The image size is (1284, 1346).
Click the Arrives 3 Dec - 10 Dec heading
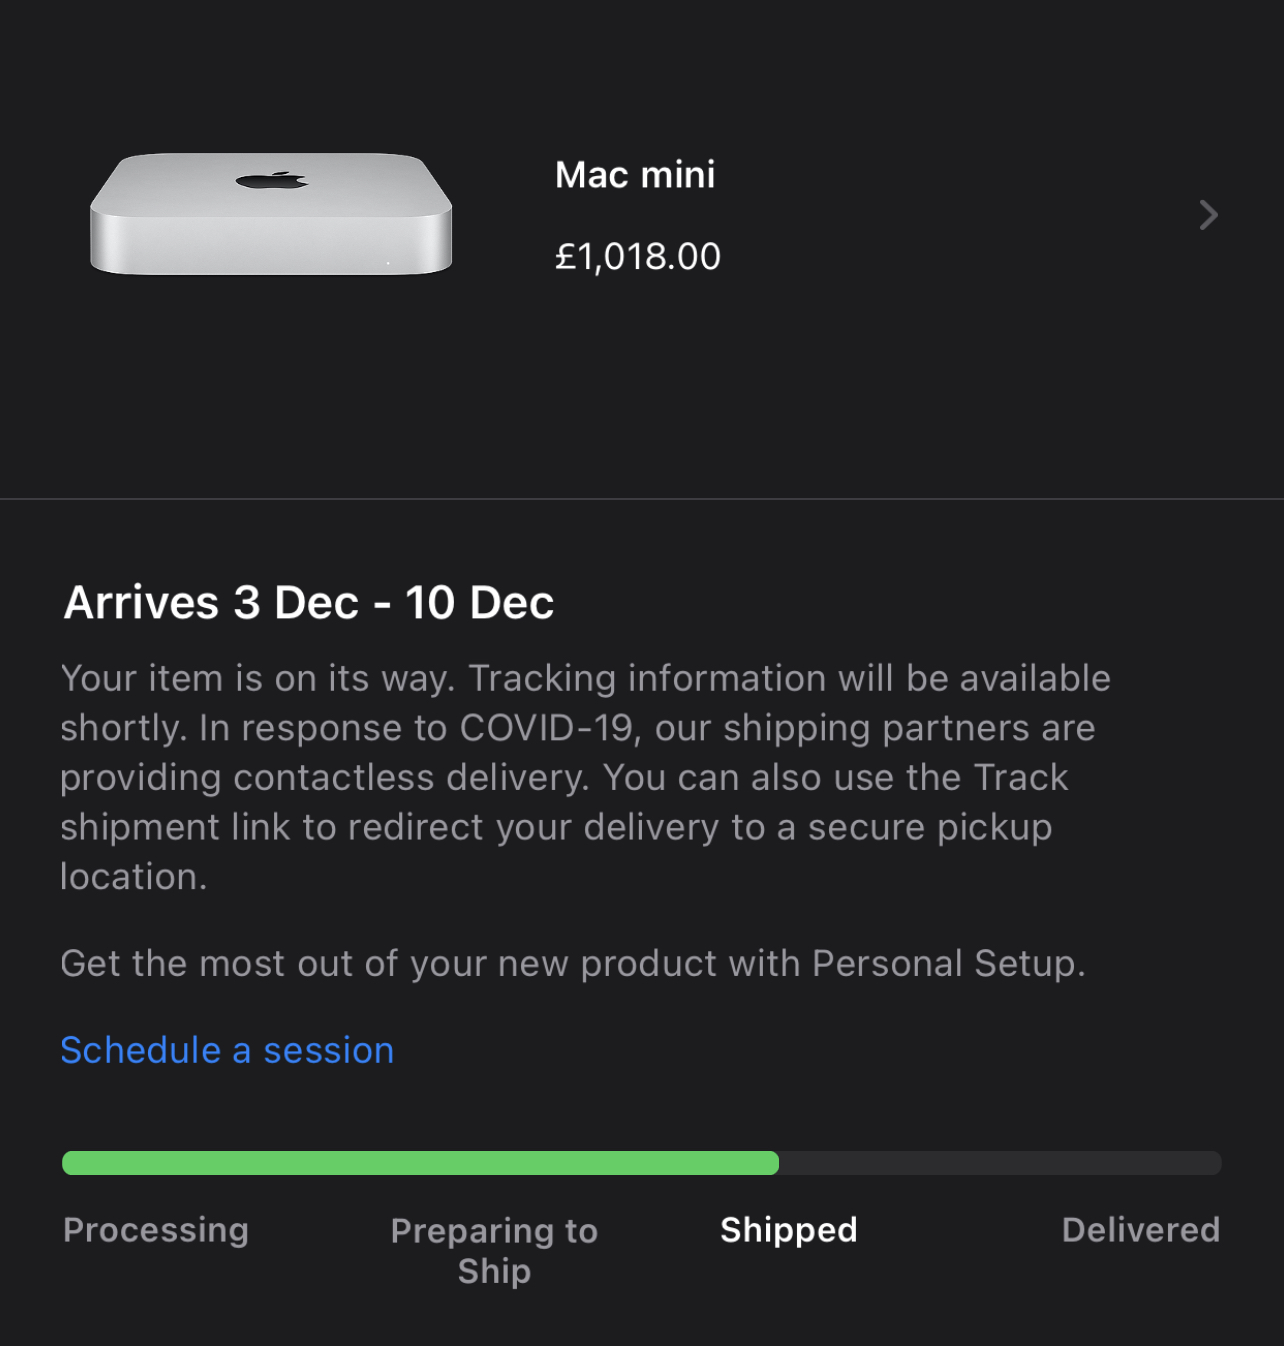(x=308, y=602)
